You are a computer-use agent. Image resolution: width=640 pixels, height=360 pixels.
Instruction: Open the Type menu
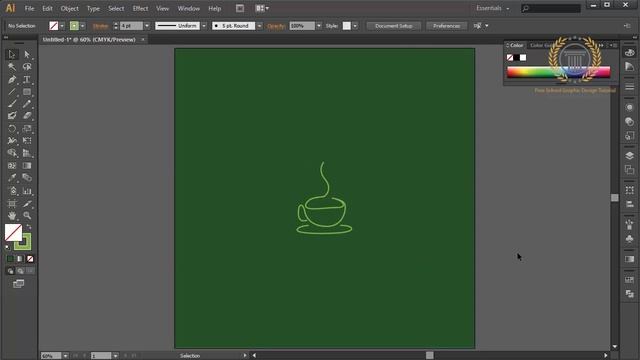[x=93, y=8]
